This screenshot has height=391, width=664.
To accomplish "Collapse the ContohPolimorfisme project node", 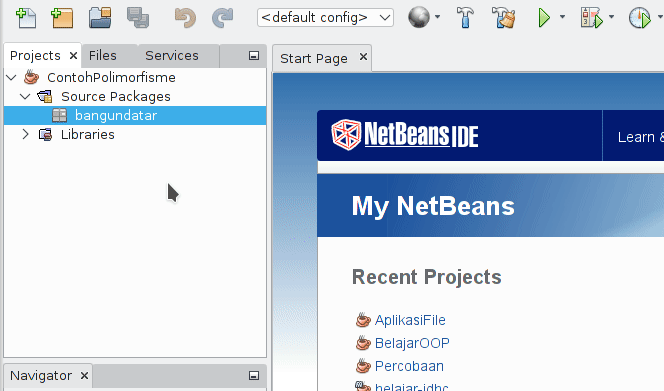I will tap(11, 78).
